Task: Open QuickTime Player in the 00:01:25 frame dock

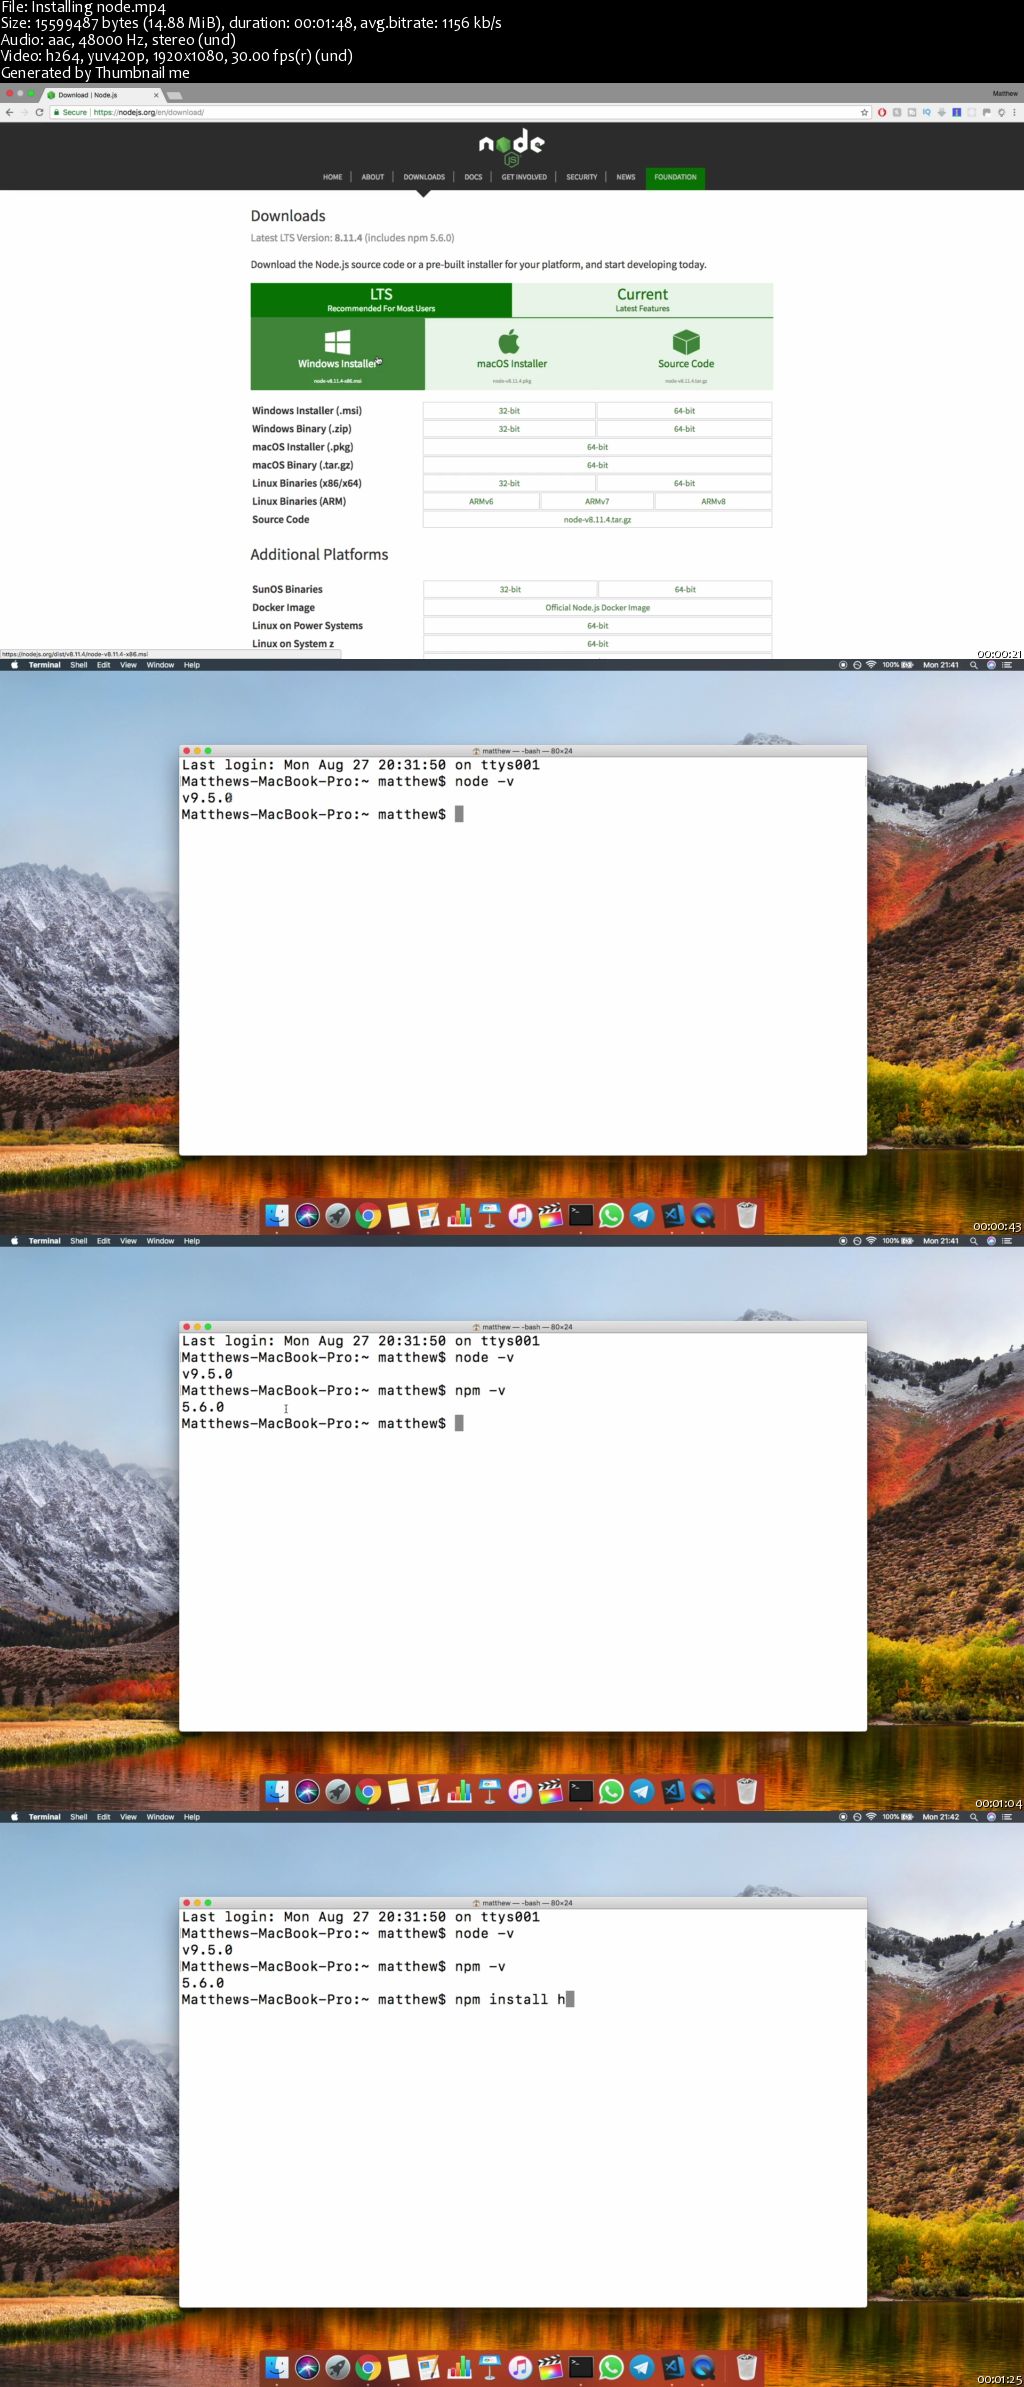Action: pyautogui.click(x=703, y=2367)
